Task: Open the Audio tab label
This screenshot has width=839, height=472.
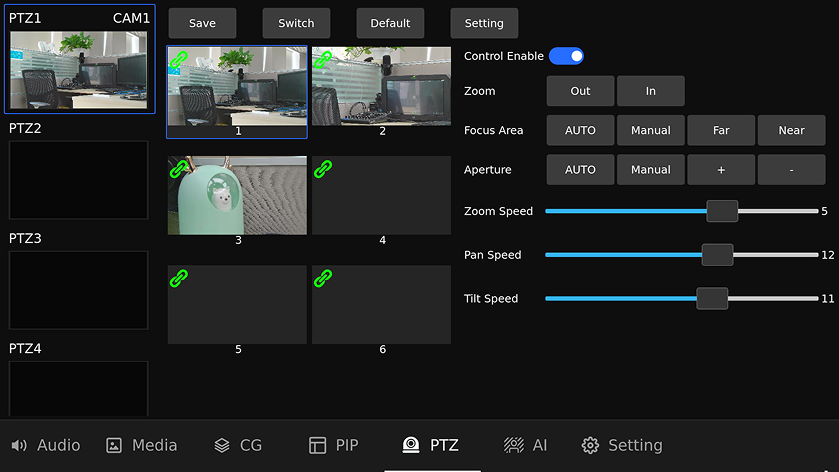Action: tap(58, 445)
